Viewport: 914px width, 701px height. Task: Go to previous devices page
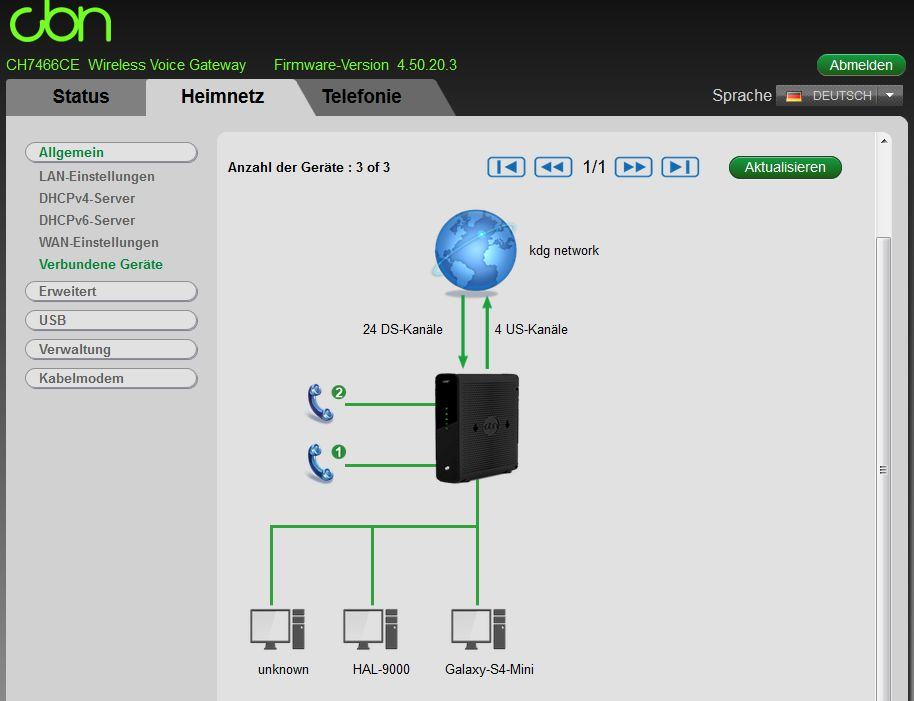pyautogui.click(x=553, y=167)
